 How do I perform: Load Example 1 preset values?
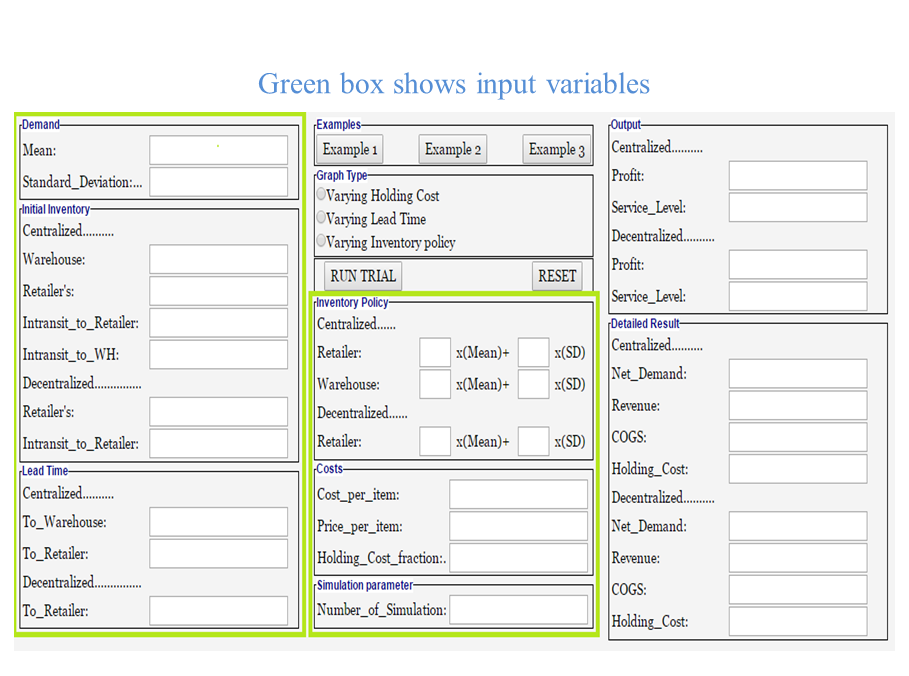350,150
